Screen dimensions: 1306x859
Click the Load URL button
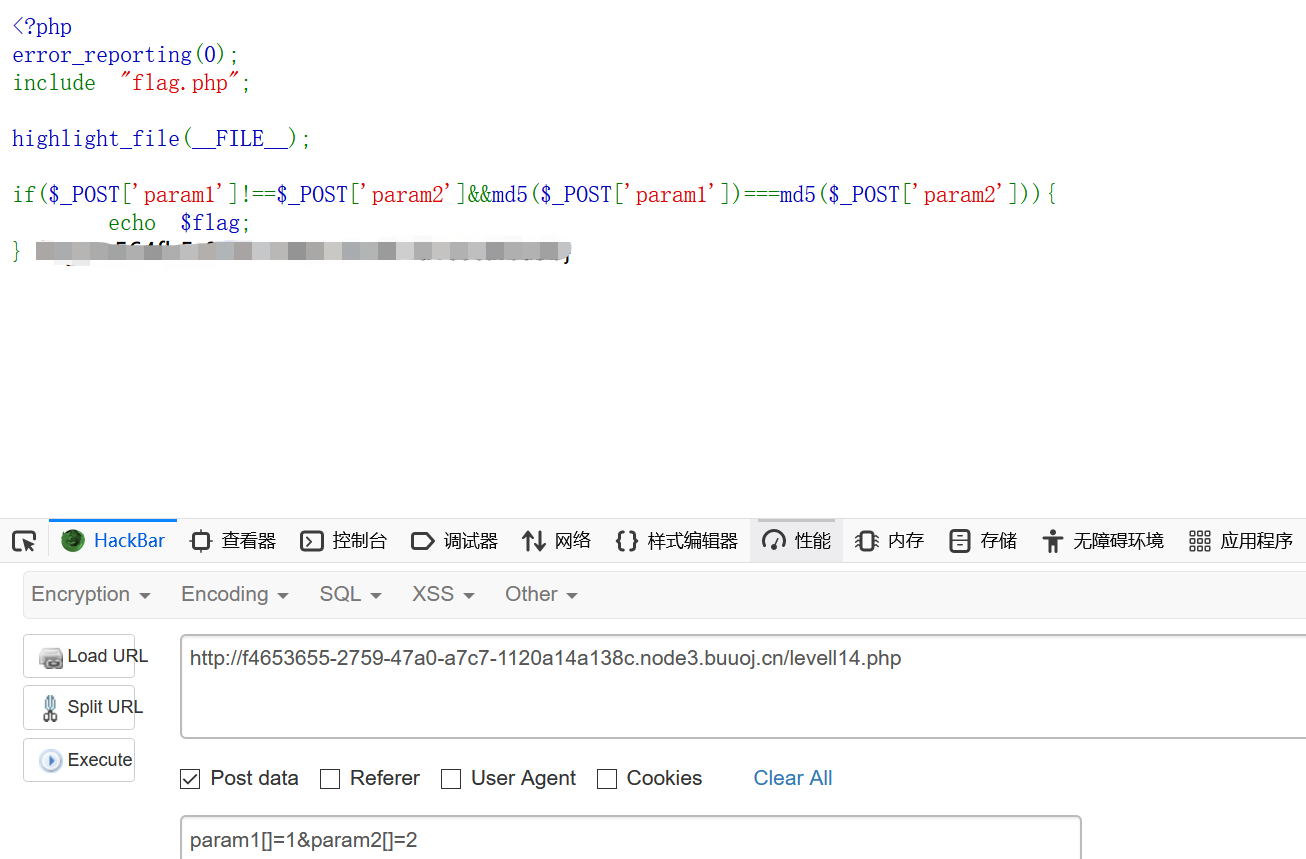pyautogui.click(x=79, y=656)
